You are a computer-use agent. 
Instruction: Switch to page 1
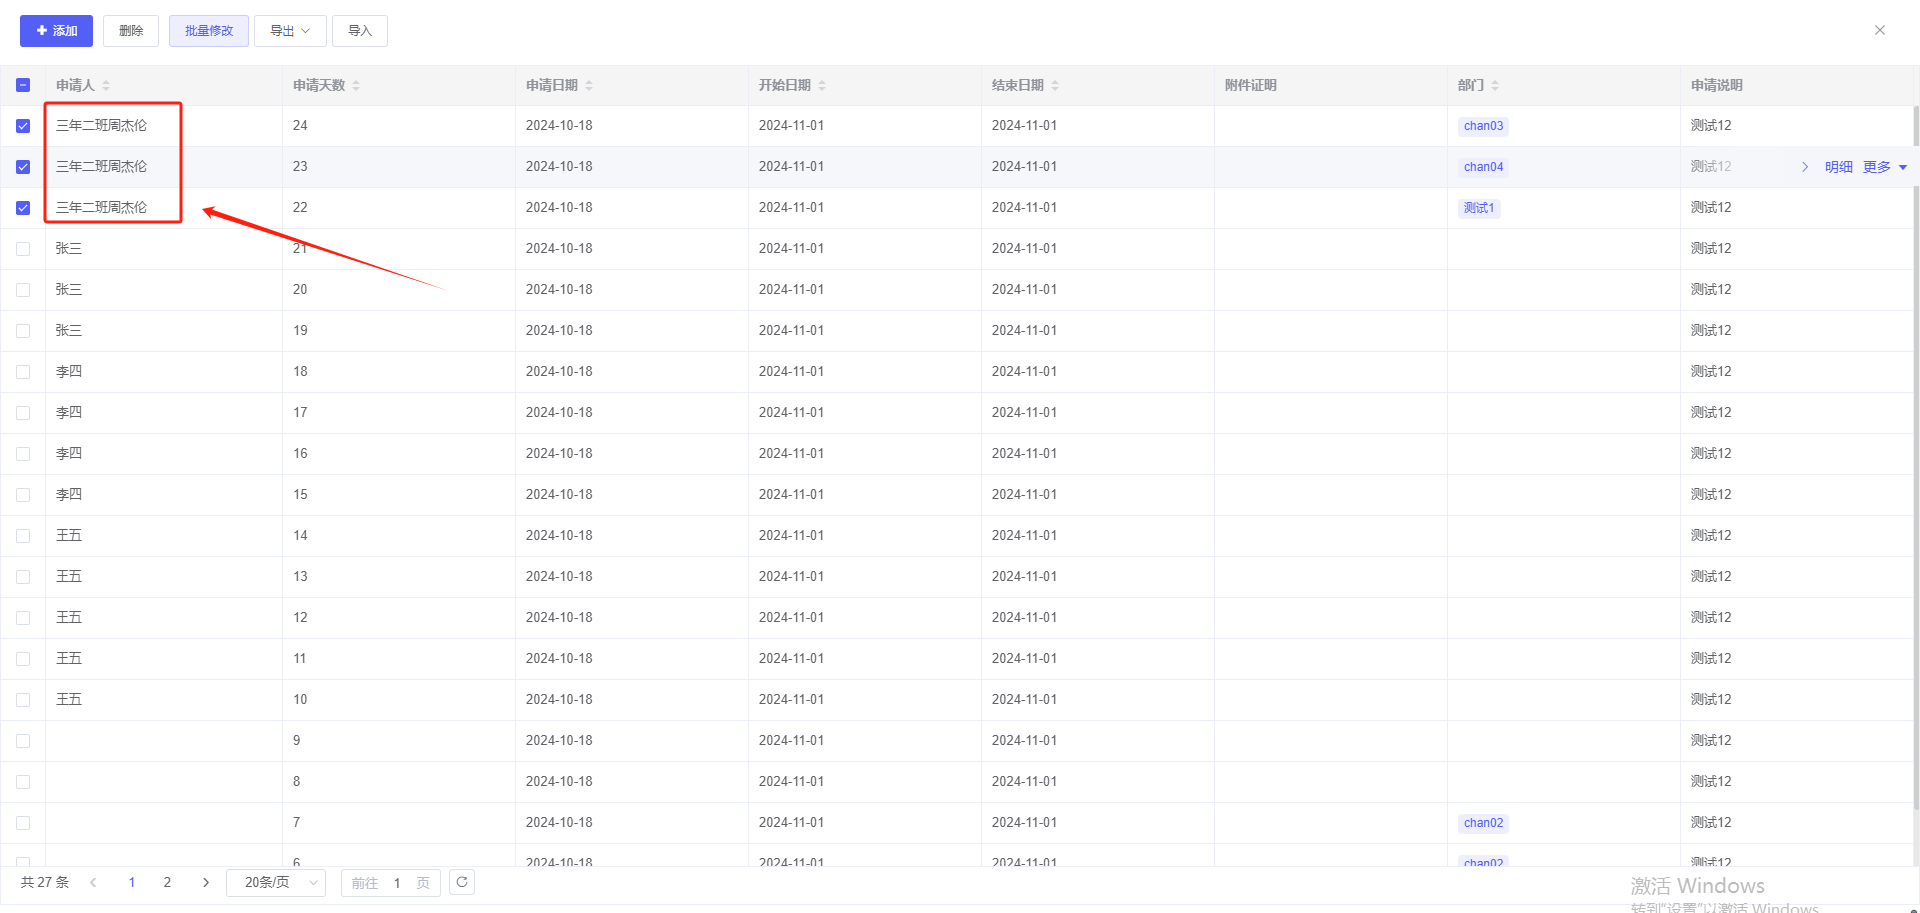click(x=132, y=882)
